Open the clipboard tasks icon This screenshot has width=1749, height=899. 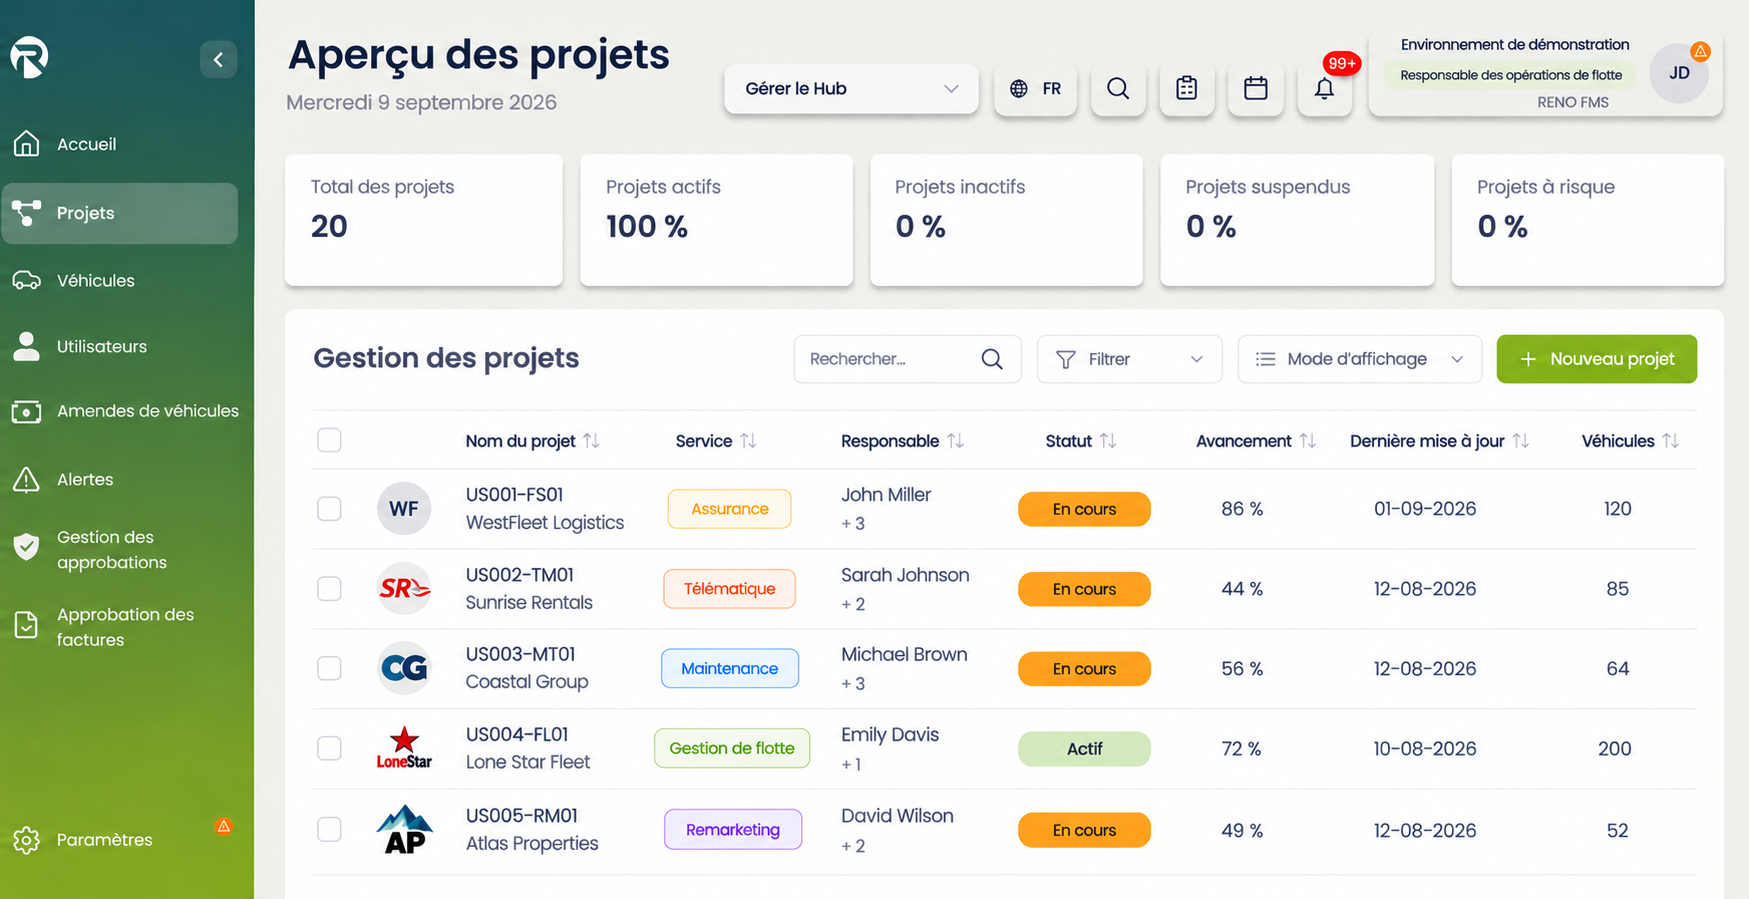click(x=1187, y=89)
